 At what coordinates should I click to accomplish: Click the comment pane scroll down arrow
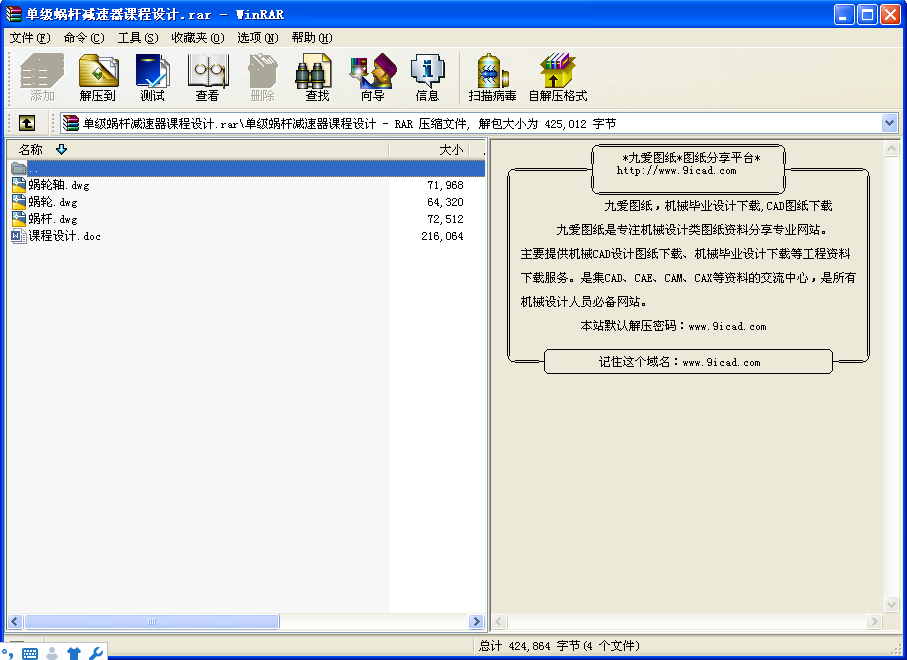(x=891, y=604)
